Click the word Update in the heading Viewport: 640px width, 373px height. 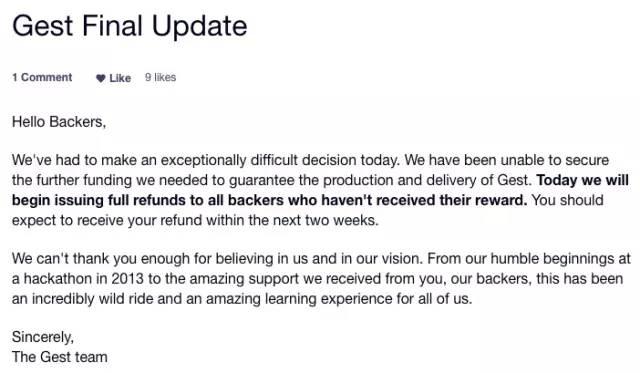(200, 27)
